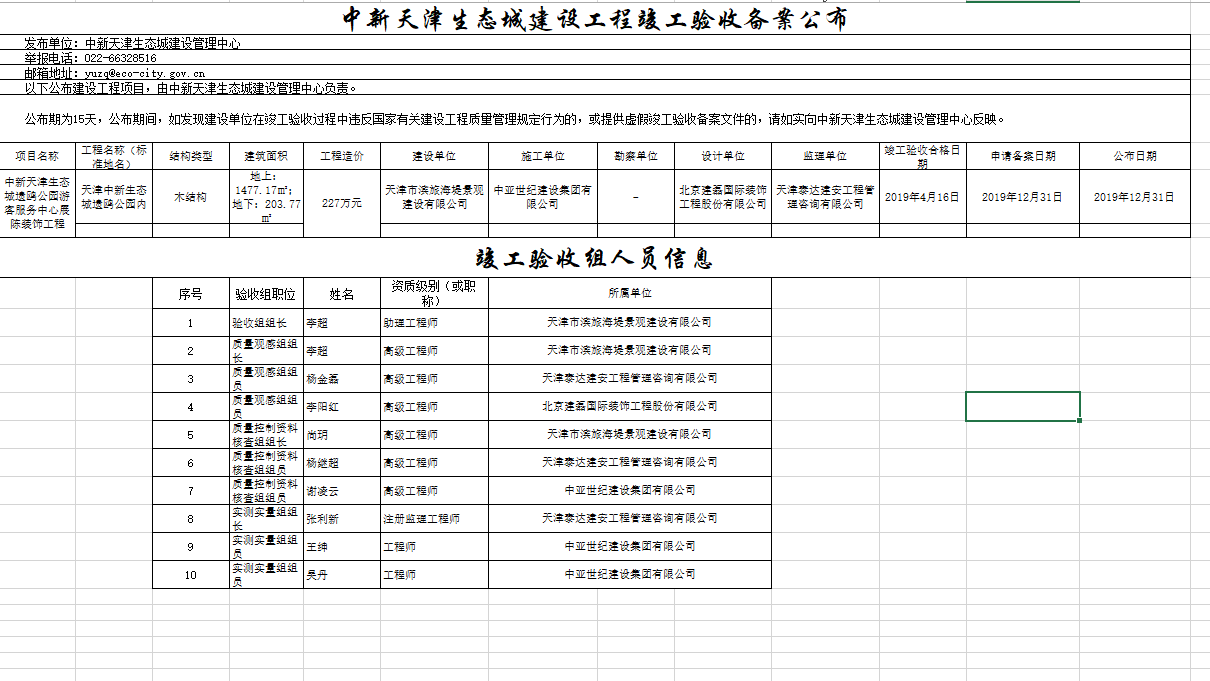Screen dimensions: 1210x681
Task: Select the name 李阳红
Action: 342,407
